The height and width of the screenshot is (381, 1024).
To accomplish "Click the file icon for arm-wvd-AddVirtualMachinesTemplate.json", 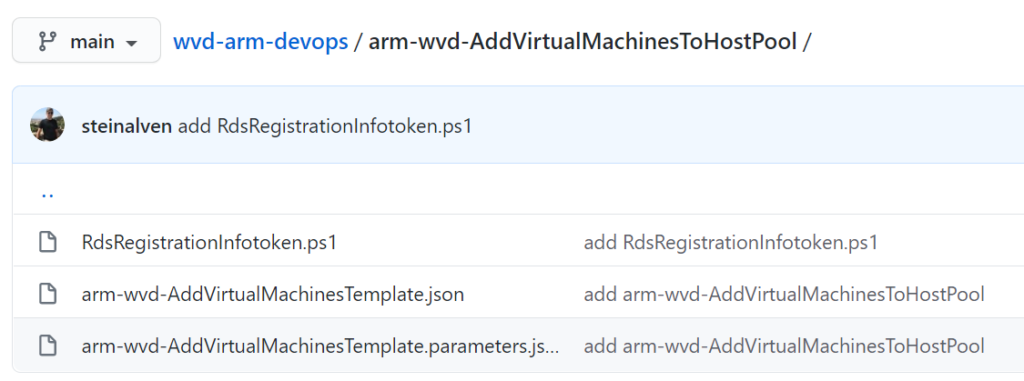I will click(48, 293).
